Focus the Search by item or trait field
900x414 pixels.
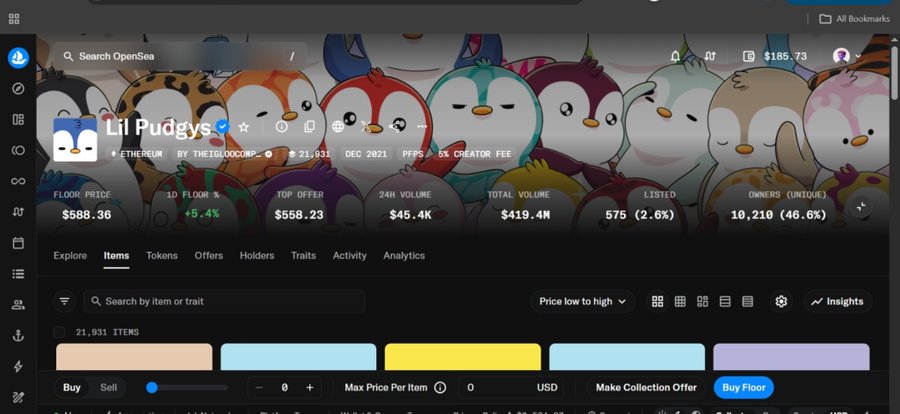pos(224,301)
